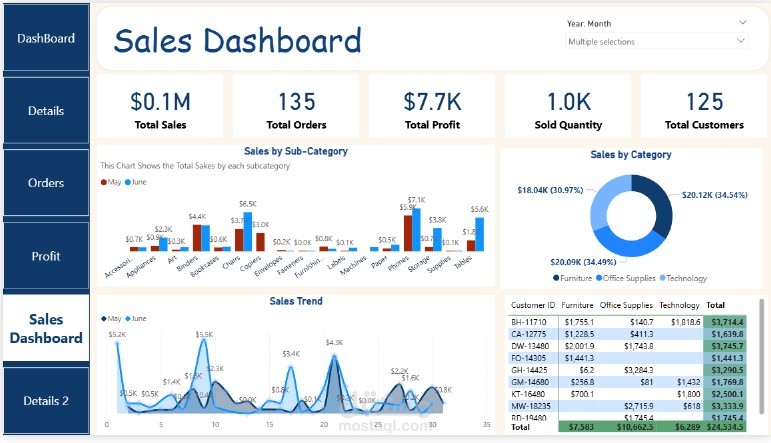The image size is (771, 443).
Task: Click the $3,745.7 total cell
Action: coord(727,346)
